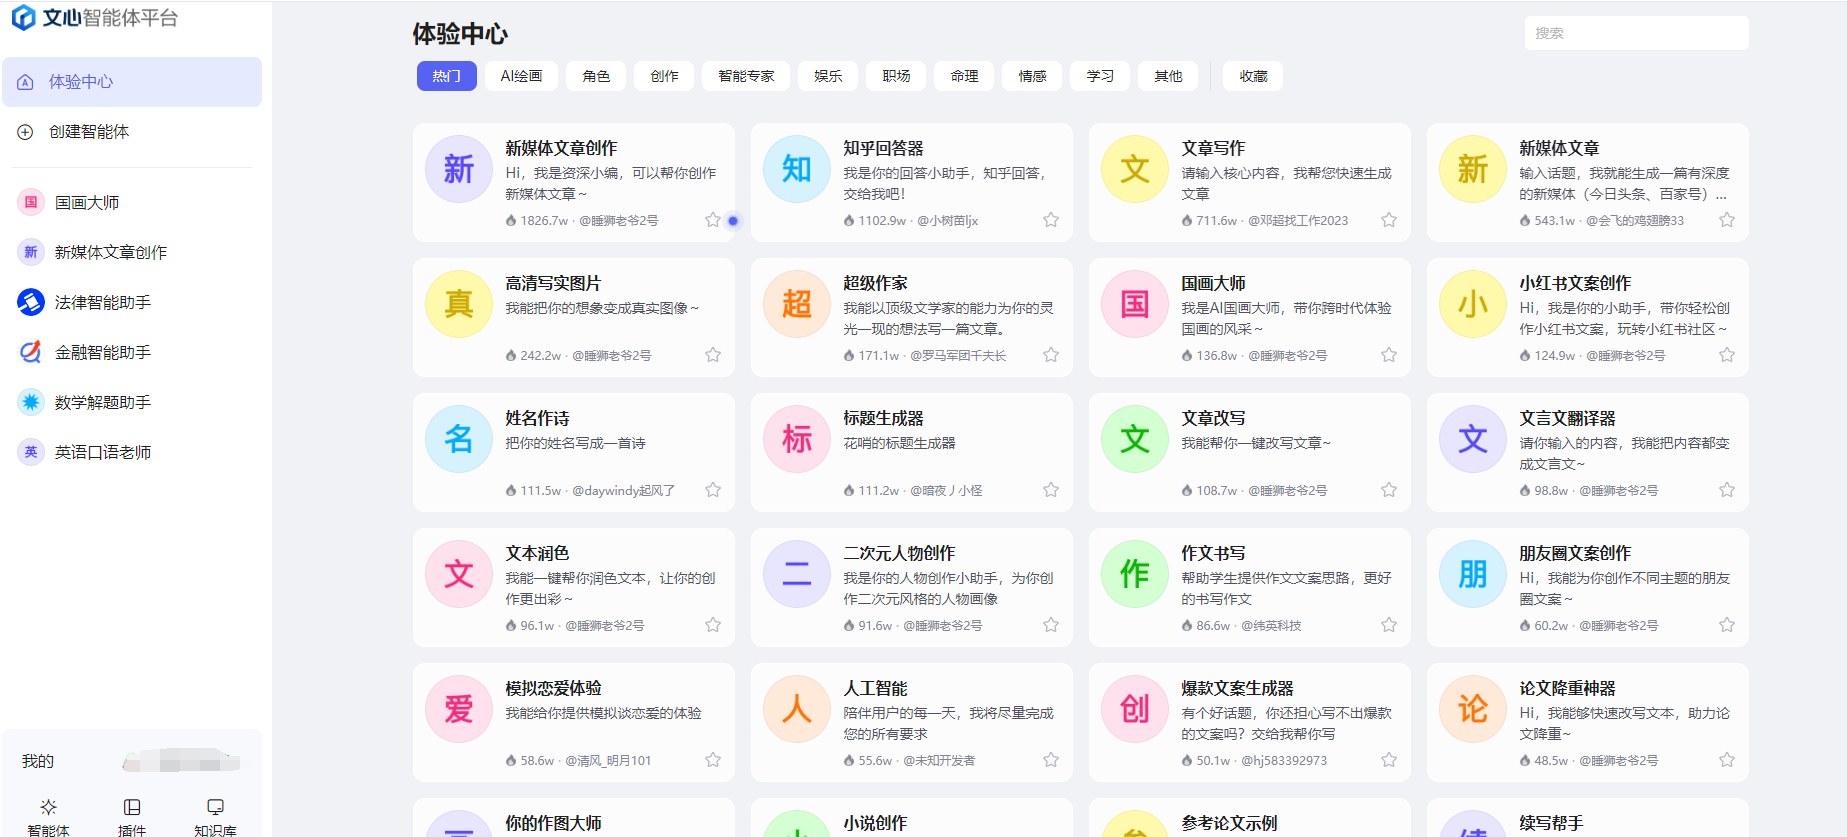
Task: Click the 创建智能体 plus icon
Action: [x=26, y=132]
